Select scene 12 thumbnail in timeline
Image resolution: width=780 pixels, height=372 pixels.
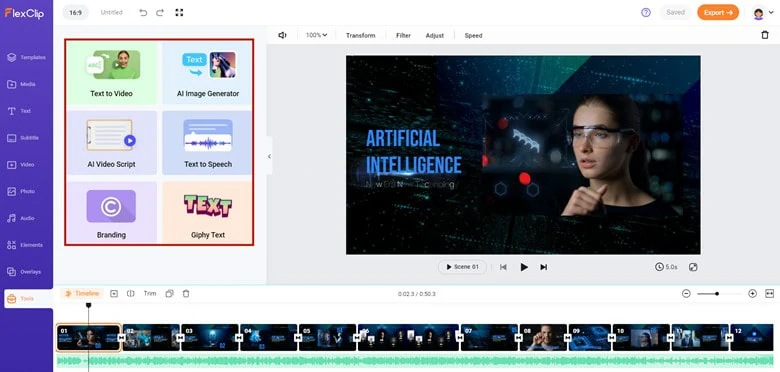pos(752,338)
